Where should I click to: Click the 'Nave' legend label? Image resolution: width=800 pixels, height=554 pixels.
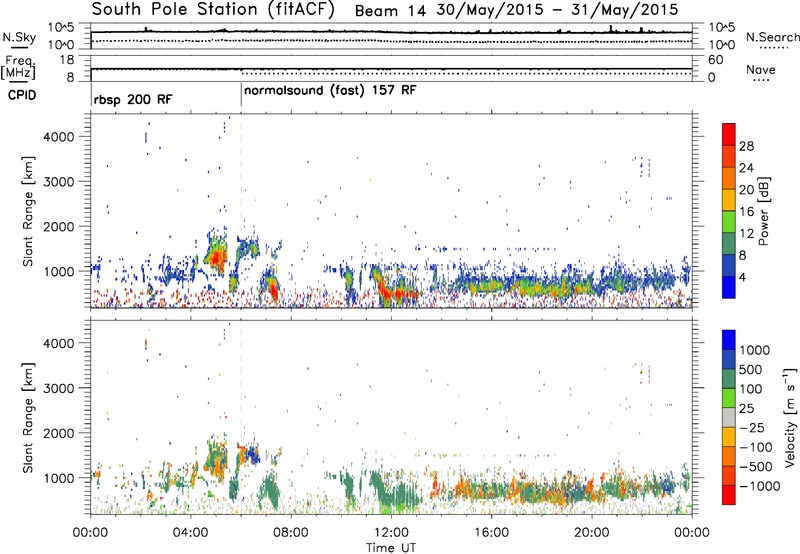(761, 70)
